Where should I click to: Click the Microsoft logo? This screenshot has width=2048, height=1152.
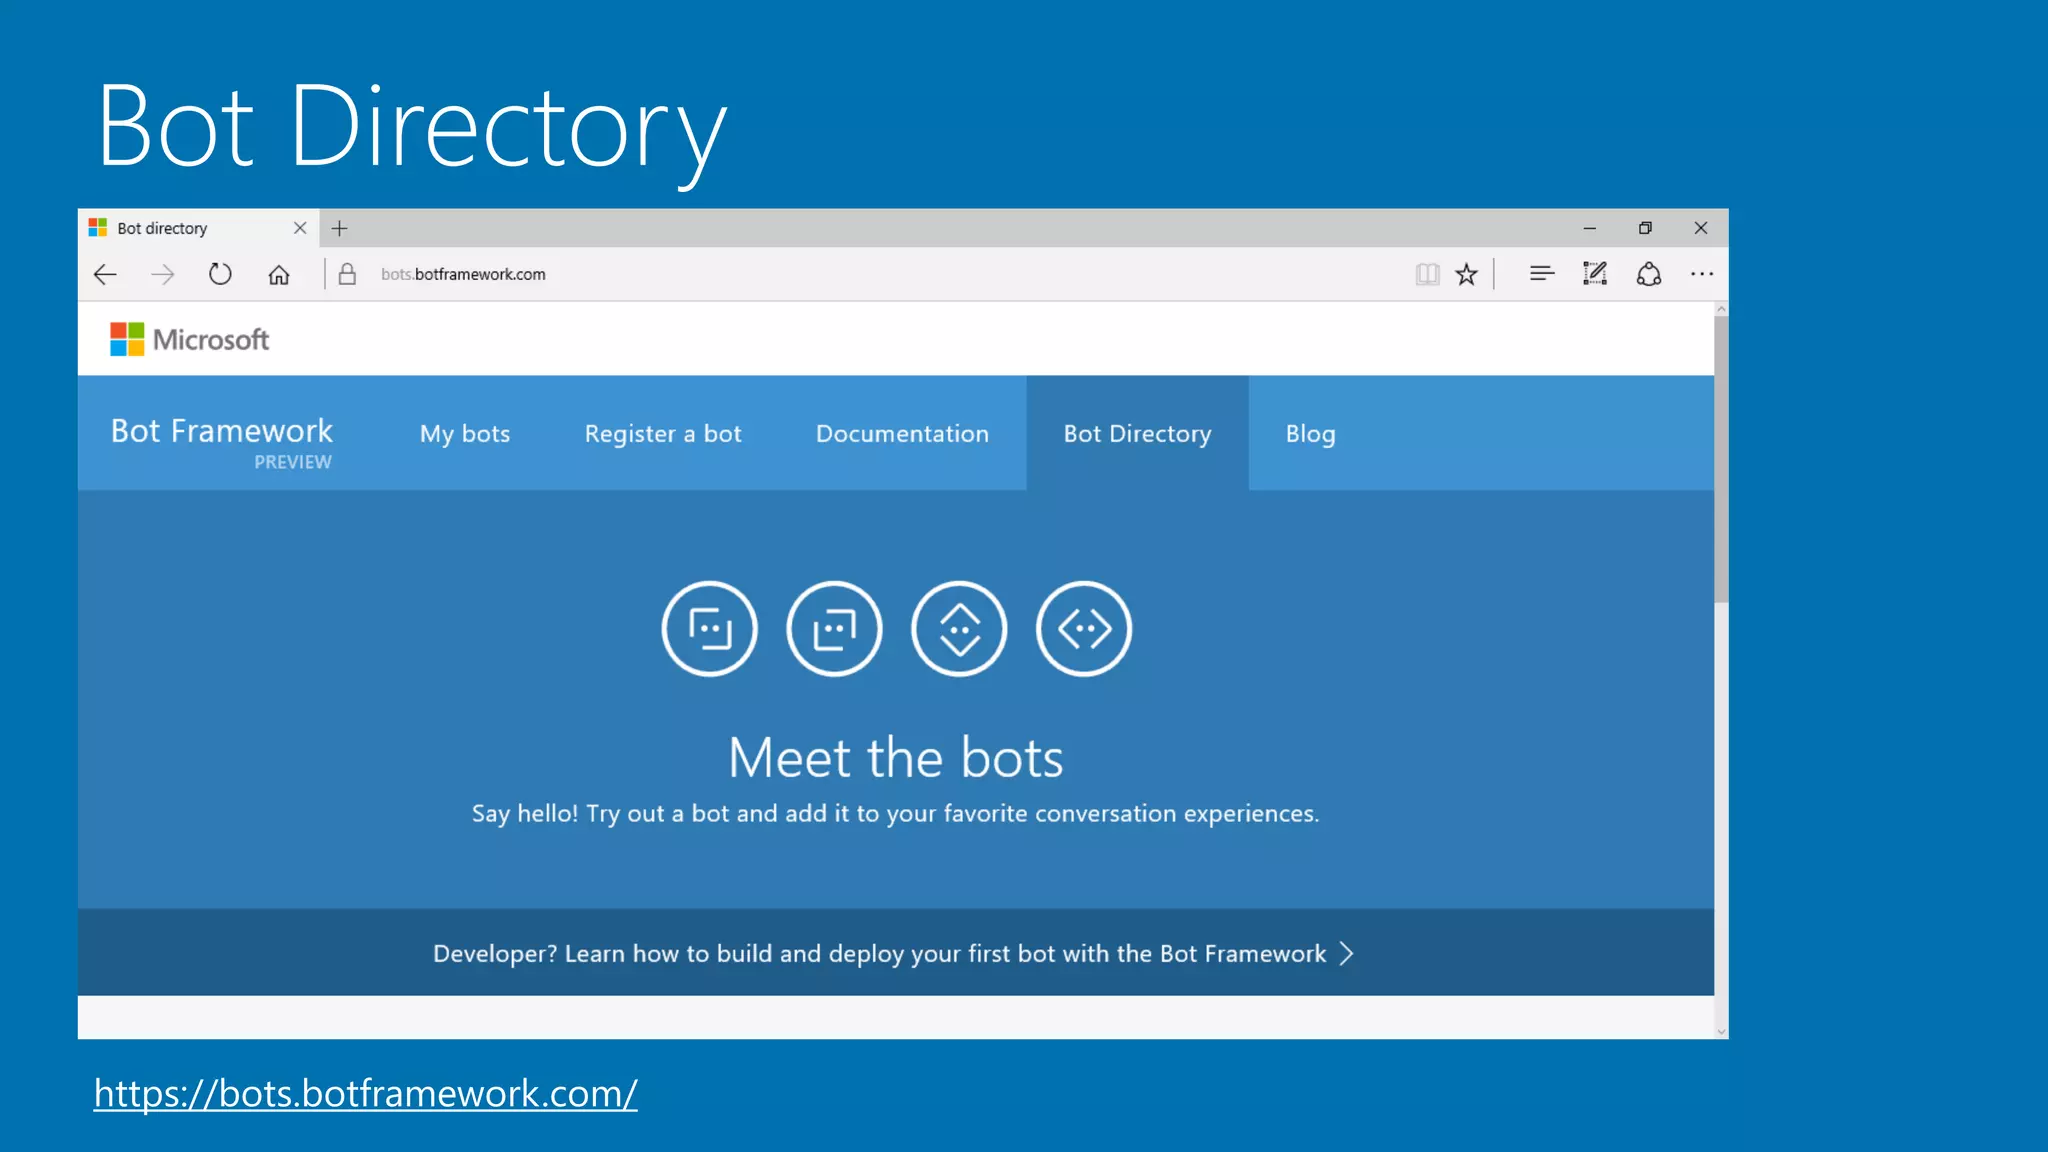click(x=189, y=340)
